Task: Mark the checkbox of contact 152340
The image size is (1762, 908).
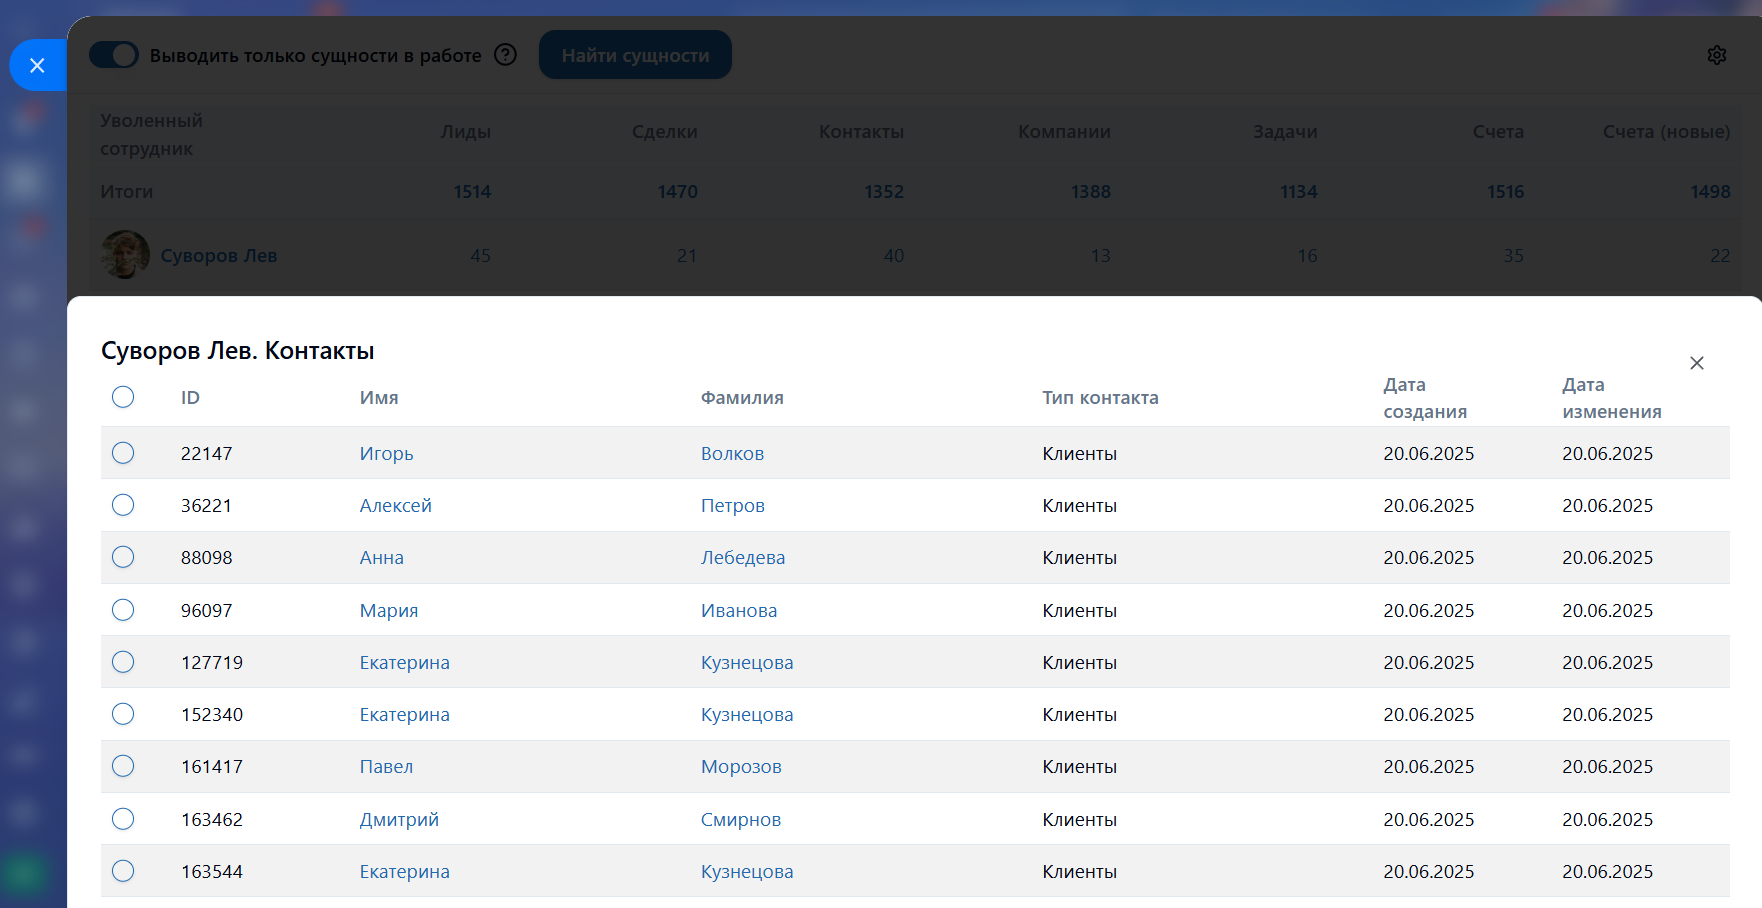Action: [x=123, y=714]
